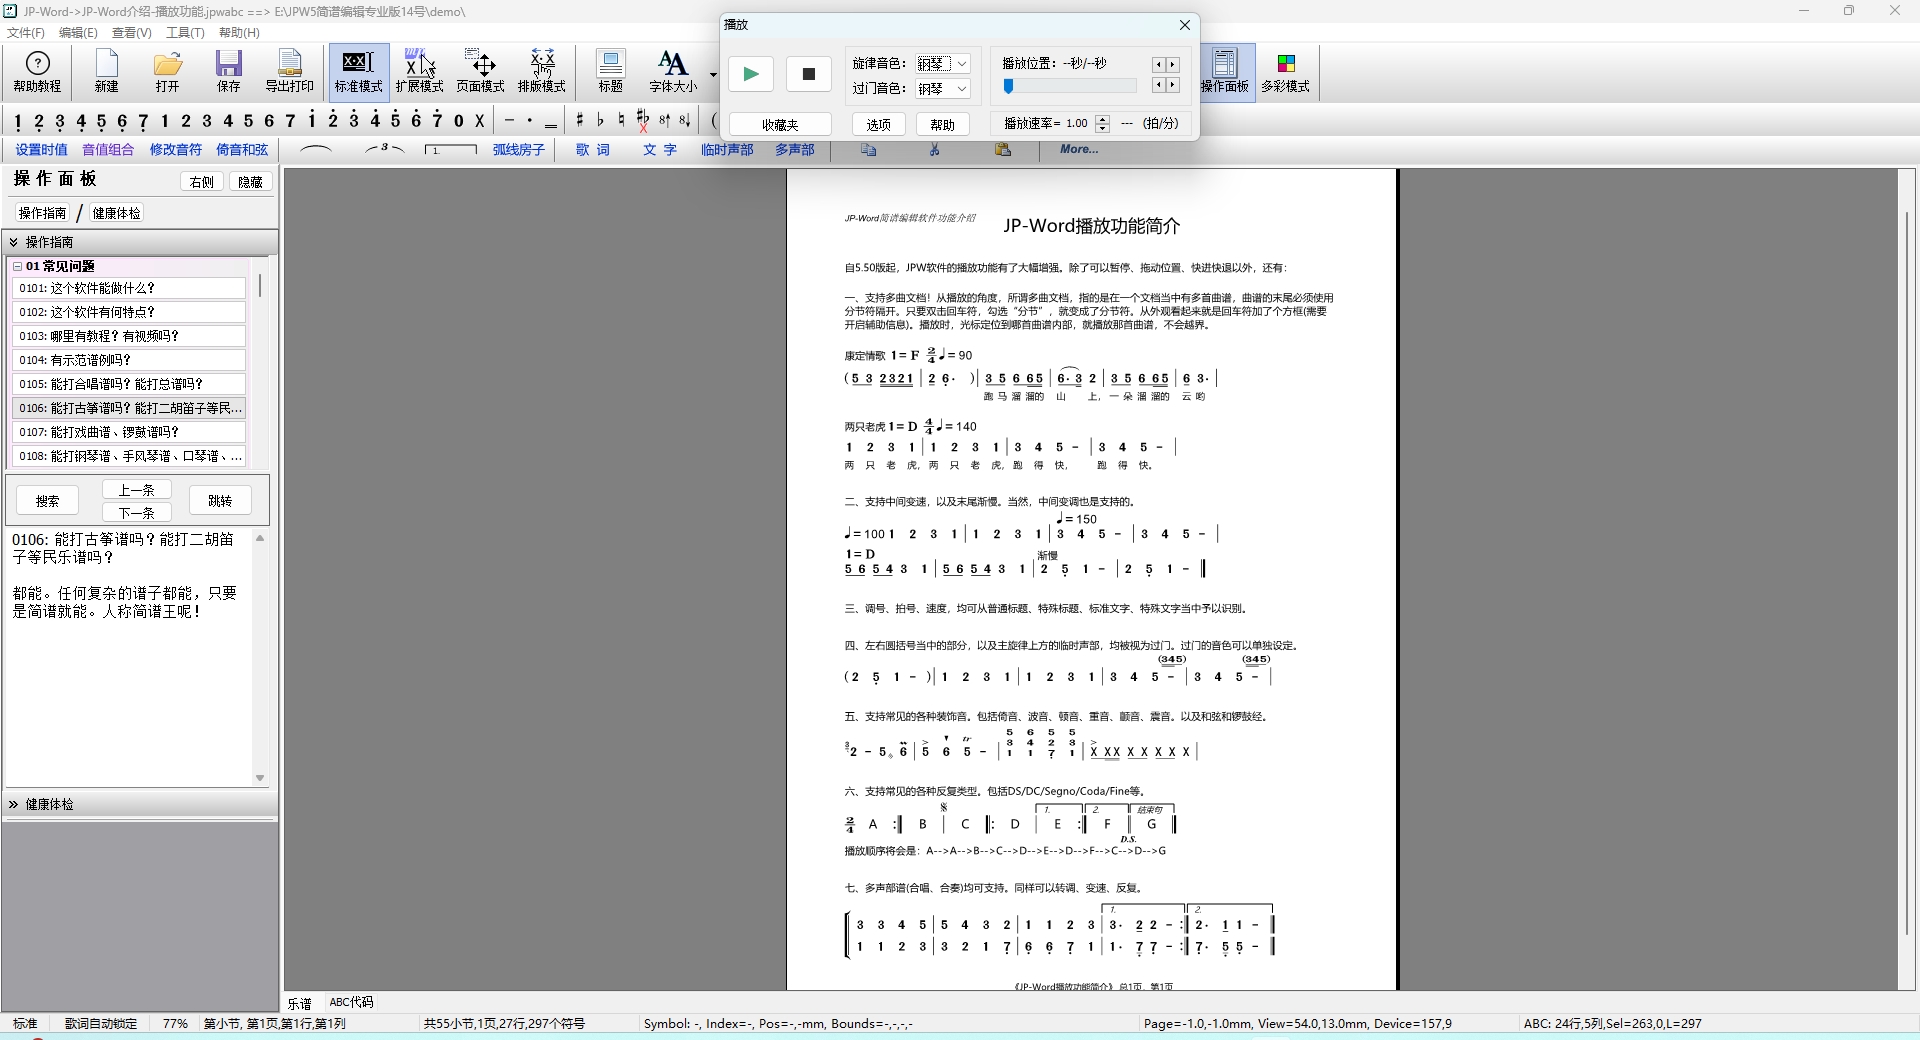Click the remove accidental icon with red X
1920x1040 pixels.
[x=643, y=121]
